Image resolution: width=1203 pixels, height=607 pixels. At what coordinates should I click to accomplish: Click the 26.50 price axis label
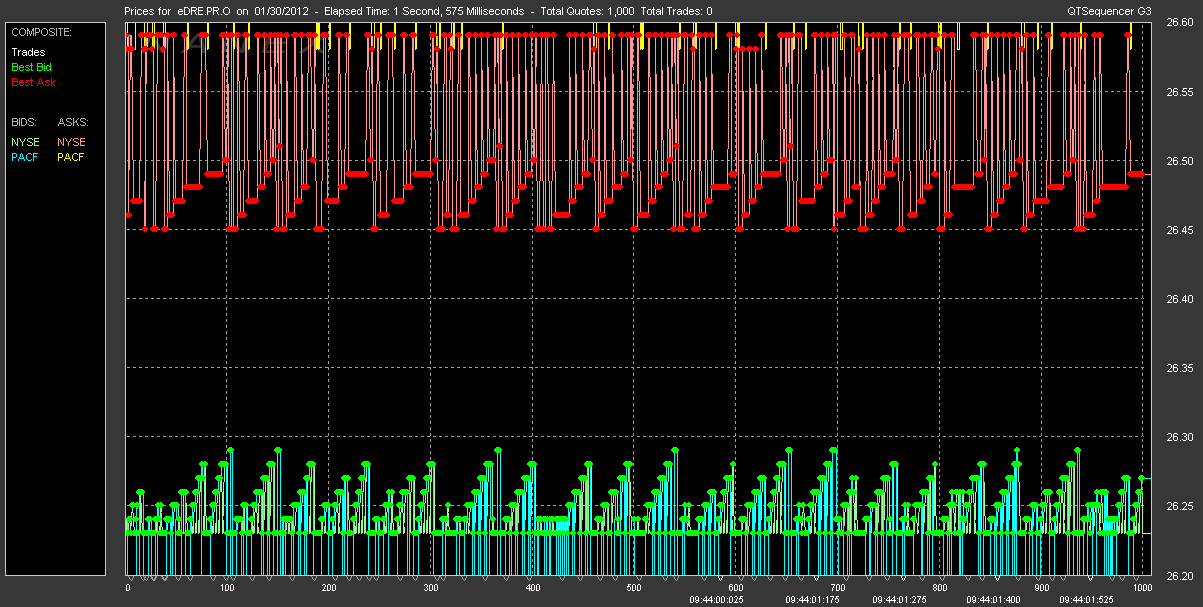point(1181,161)
